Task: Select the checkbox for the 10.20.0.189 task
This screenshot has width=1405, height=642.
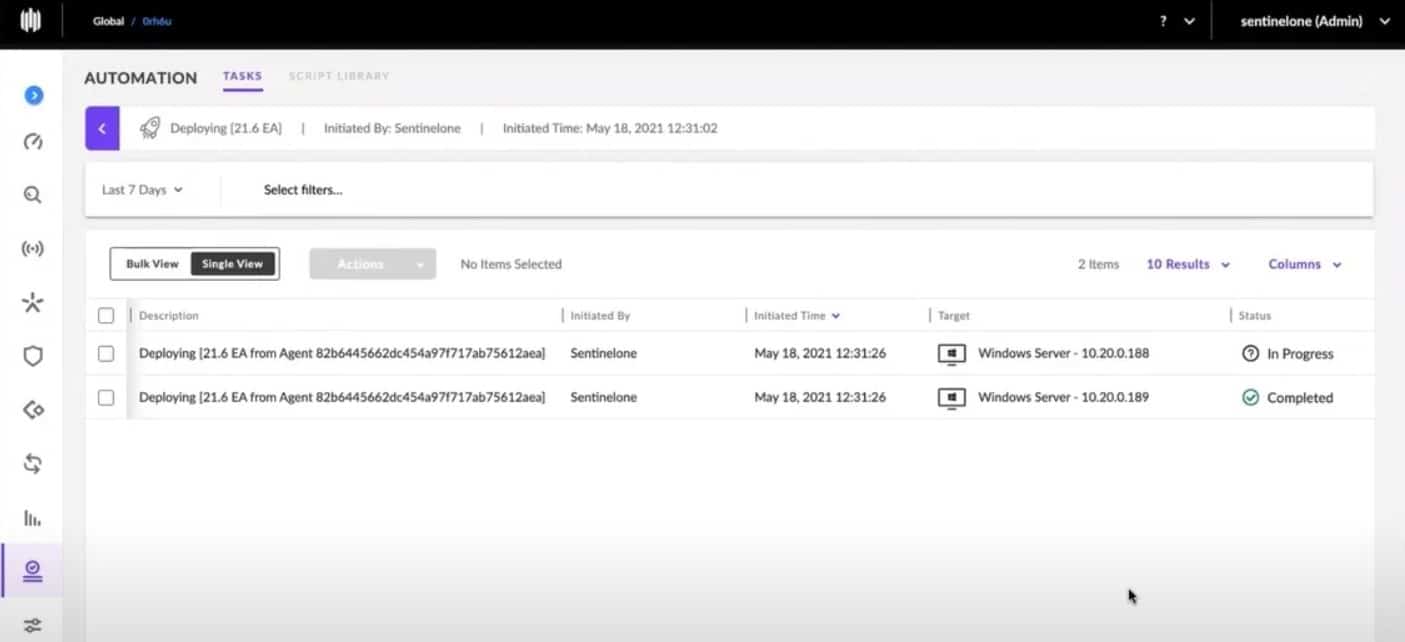Action: coord(106,397)
